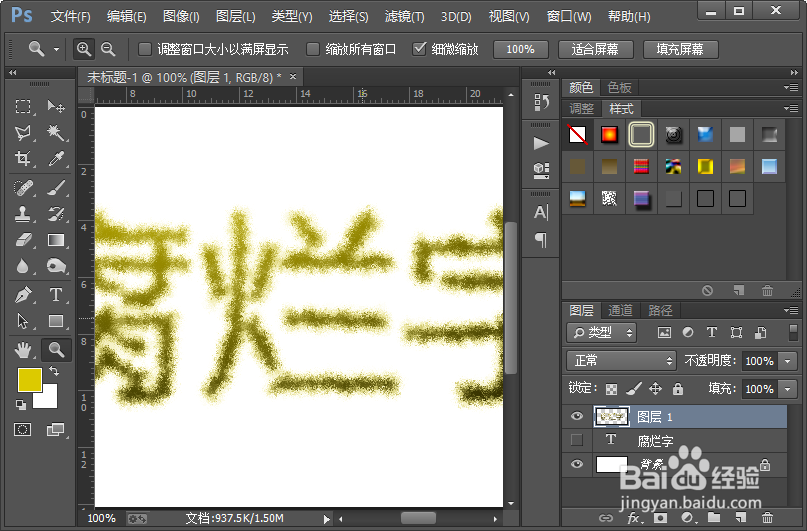Open the Paragraph panel icon

pyautogui.click(x=540, y=240)
